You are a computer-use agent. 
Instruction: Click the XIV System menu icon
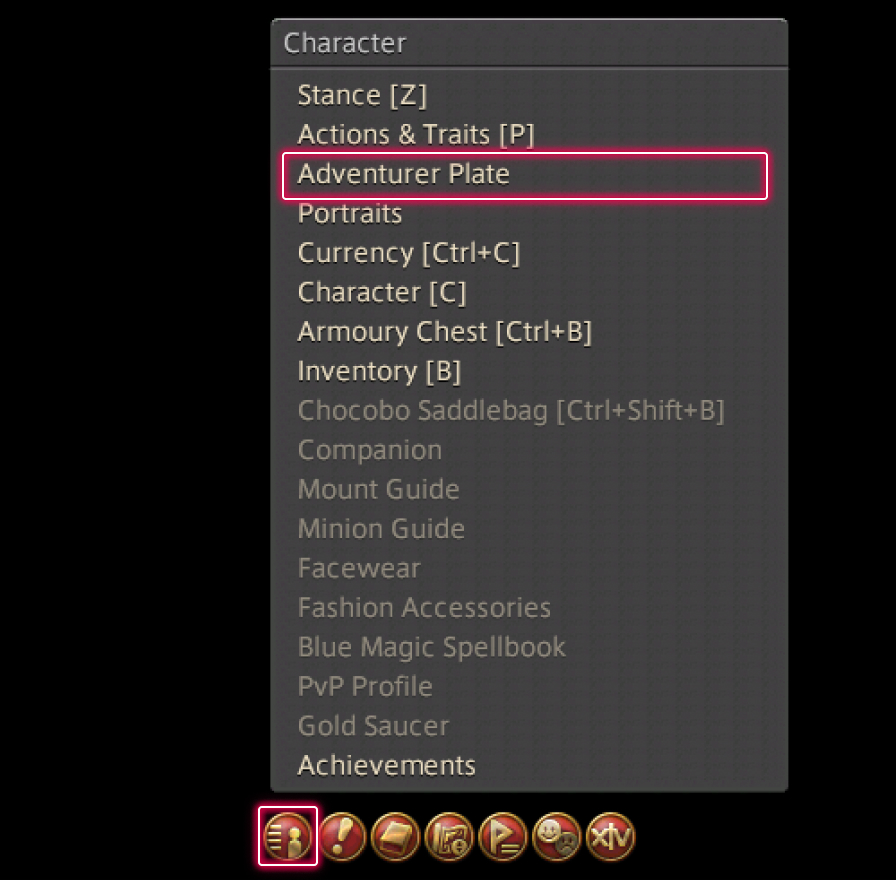[x=610, y=835]
